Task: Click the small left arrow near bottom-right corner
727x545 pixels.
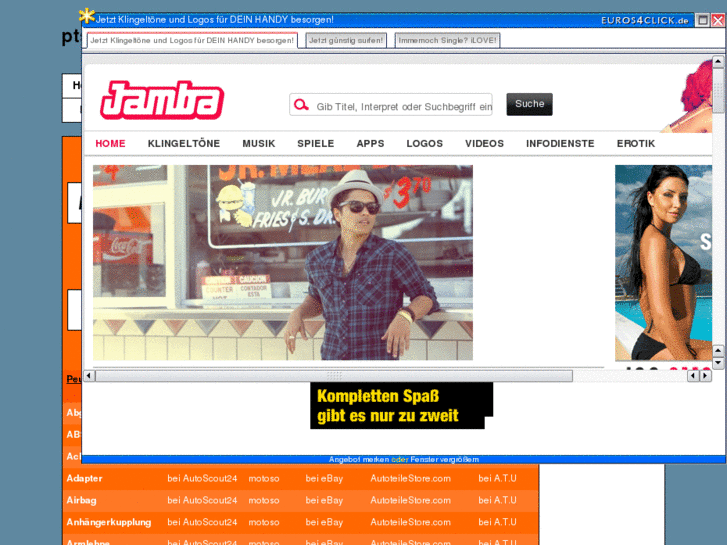Action: pyautogui.click(x=693, y=375)
